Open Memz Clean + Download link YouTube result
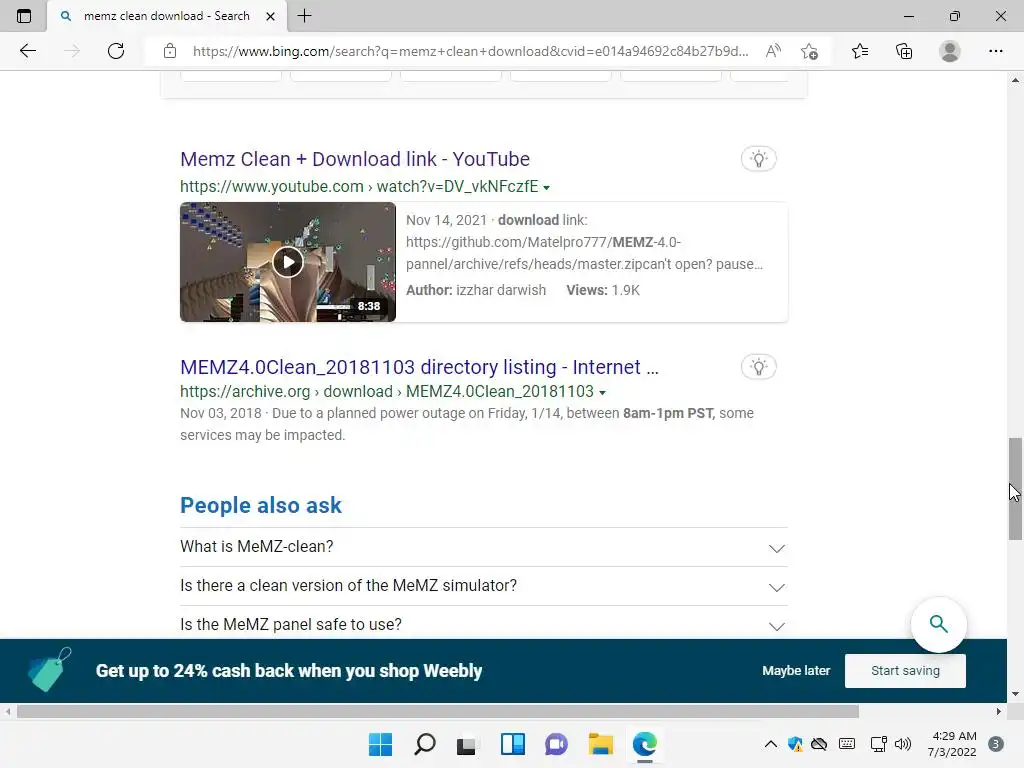Image resolution: width=1024 pixels, height=768 pixels. pos(355,159)
